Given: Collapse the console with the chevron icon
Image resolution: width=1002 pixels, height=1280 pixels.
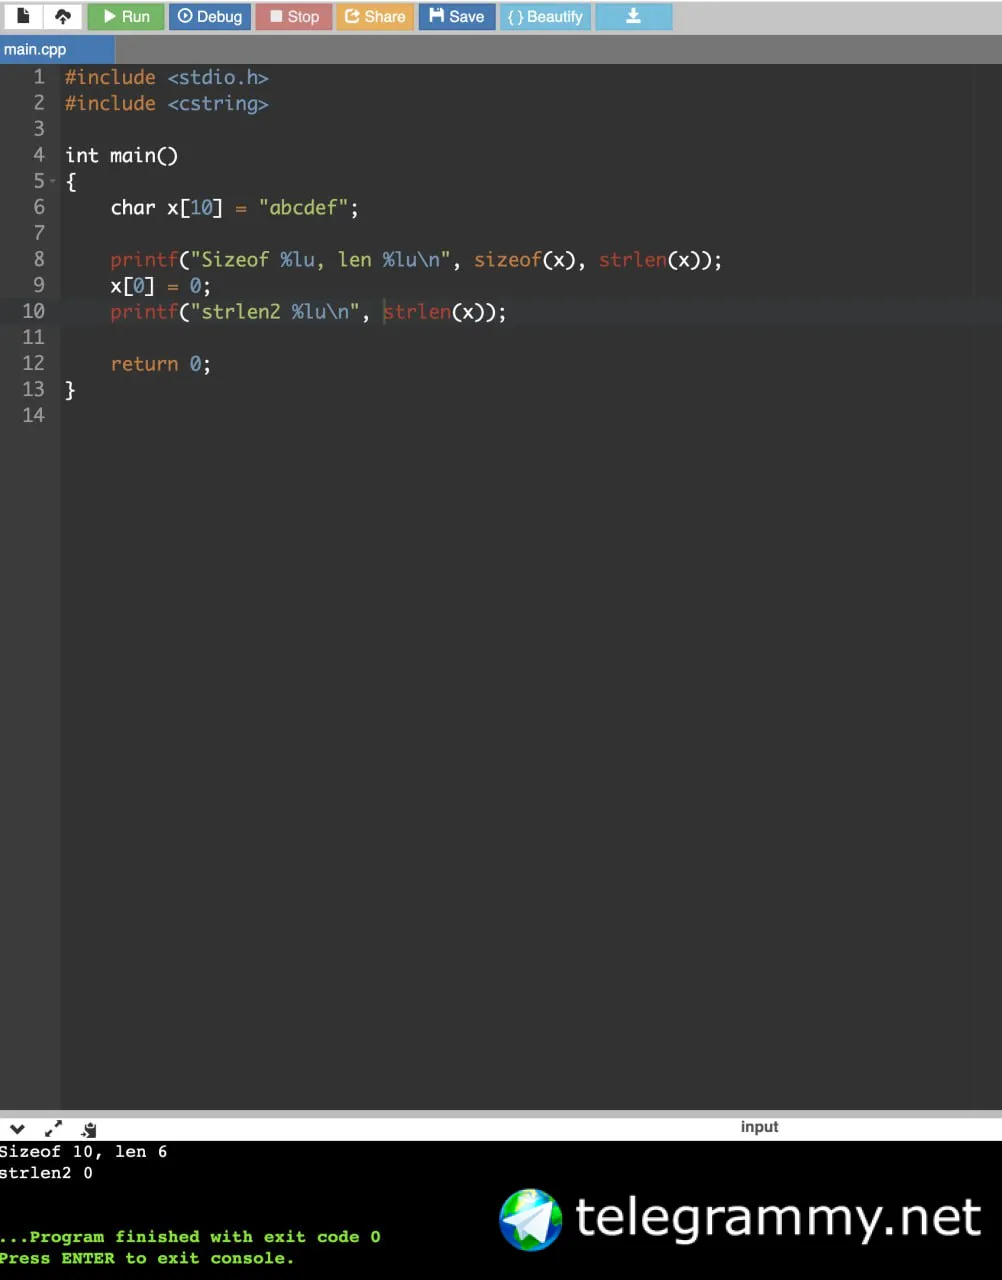Looking at the screenshot, I should pyautogui.click(x=17, y=1128).
